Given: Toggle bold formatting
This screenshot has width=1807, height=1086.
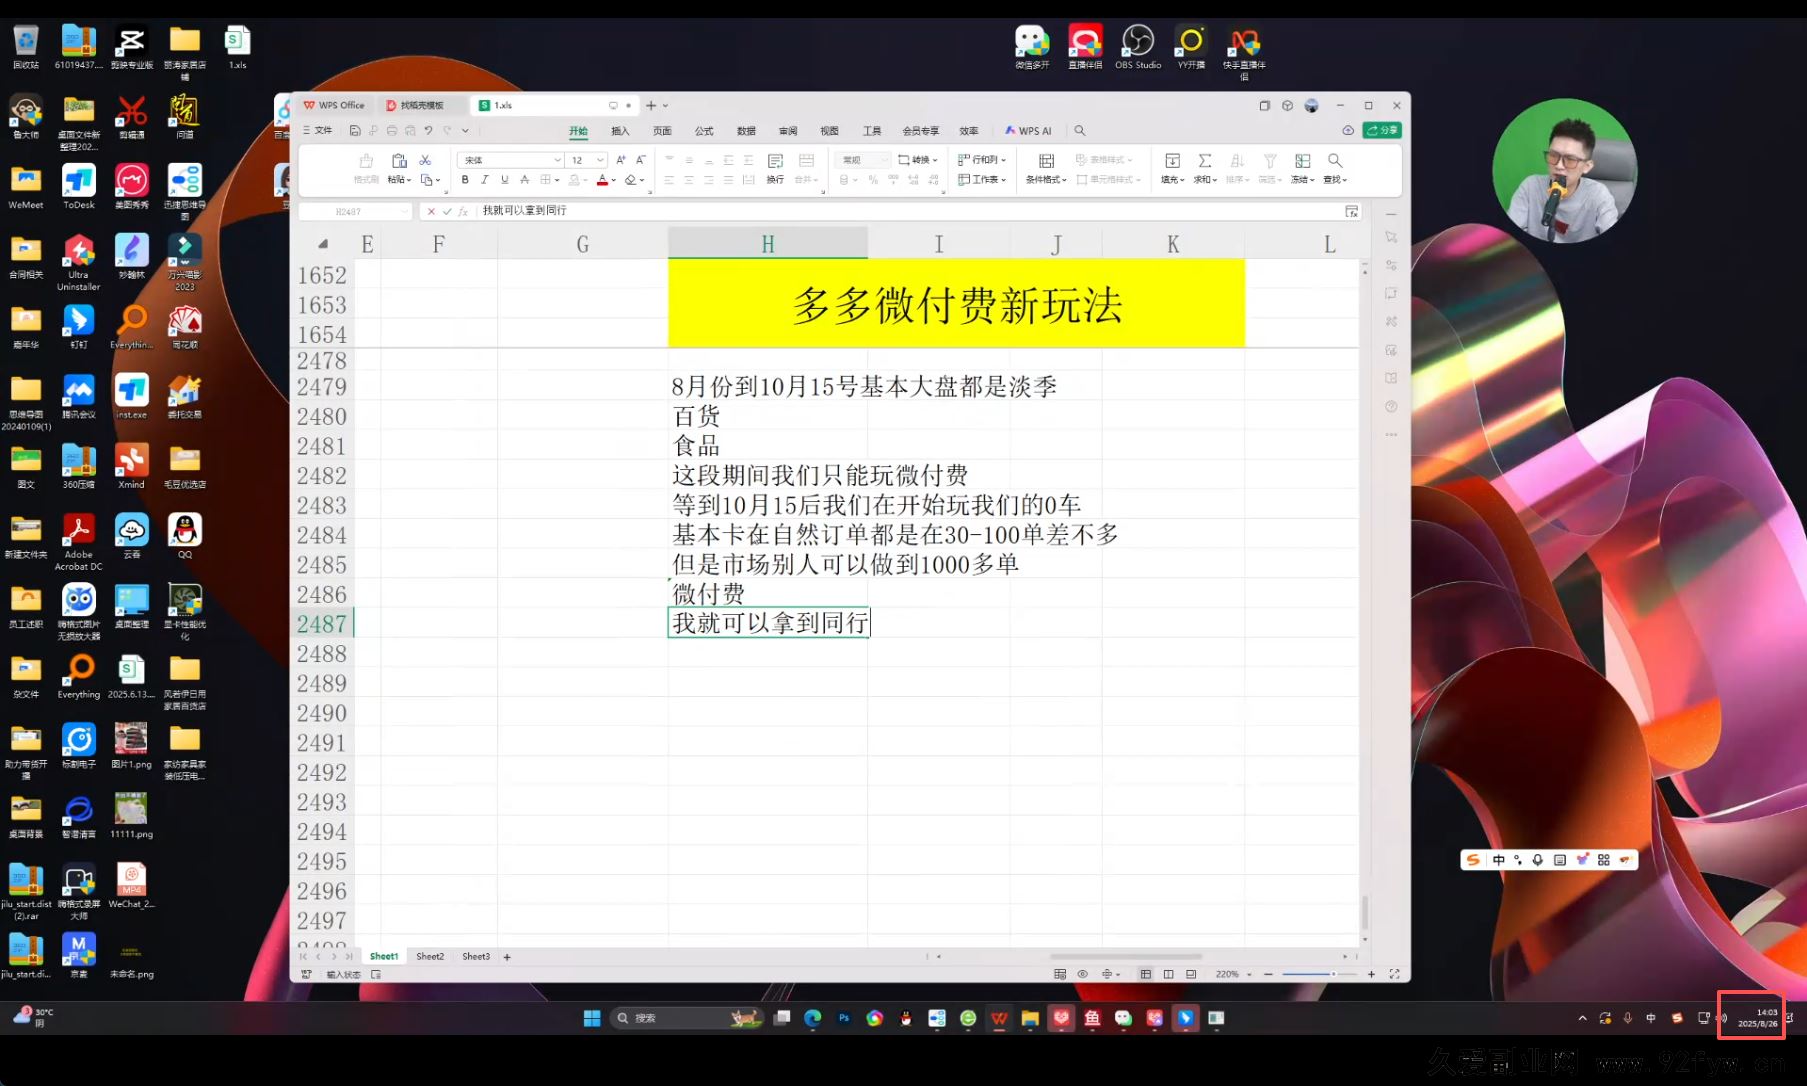Looking at the screenshot, I should (466, 179).
